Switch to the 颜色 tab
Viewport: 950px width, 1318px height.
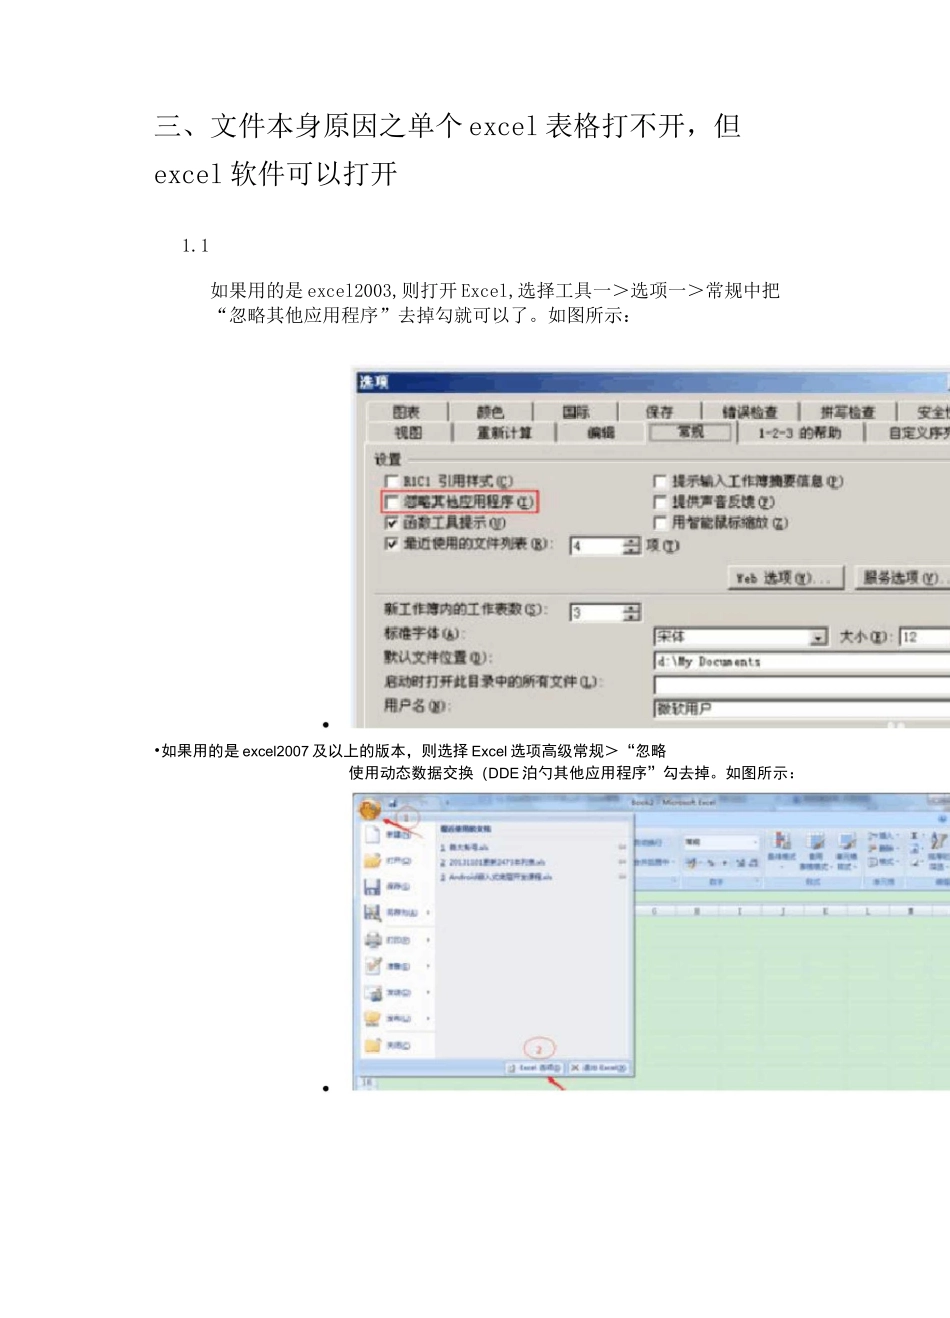[x=490, y=412]
